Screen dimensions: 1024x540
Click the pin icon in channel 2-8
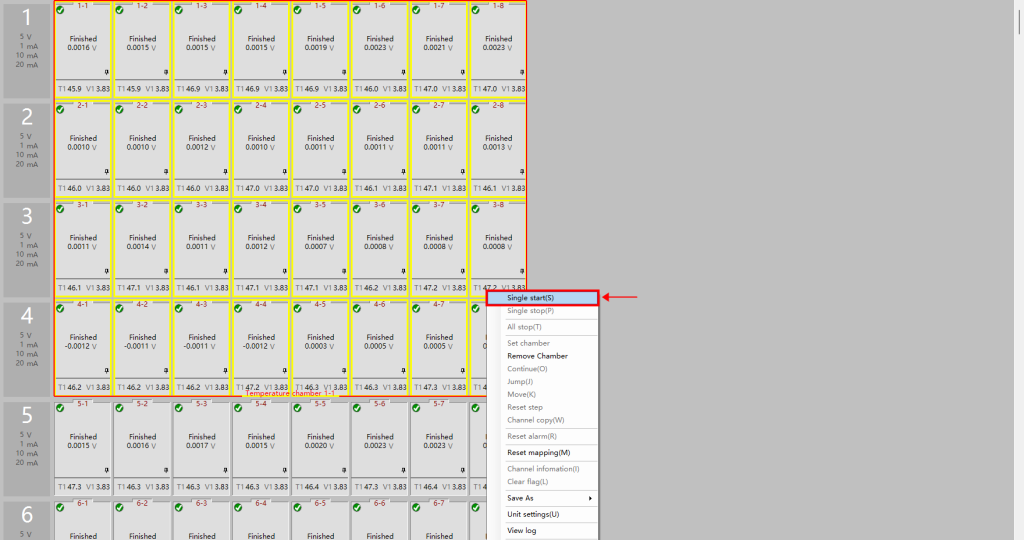521,172
